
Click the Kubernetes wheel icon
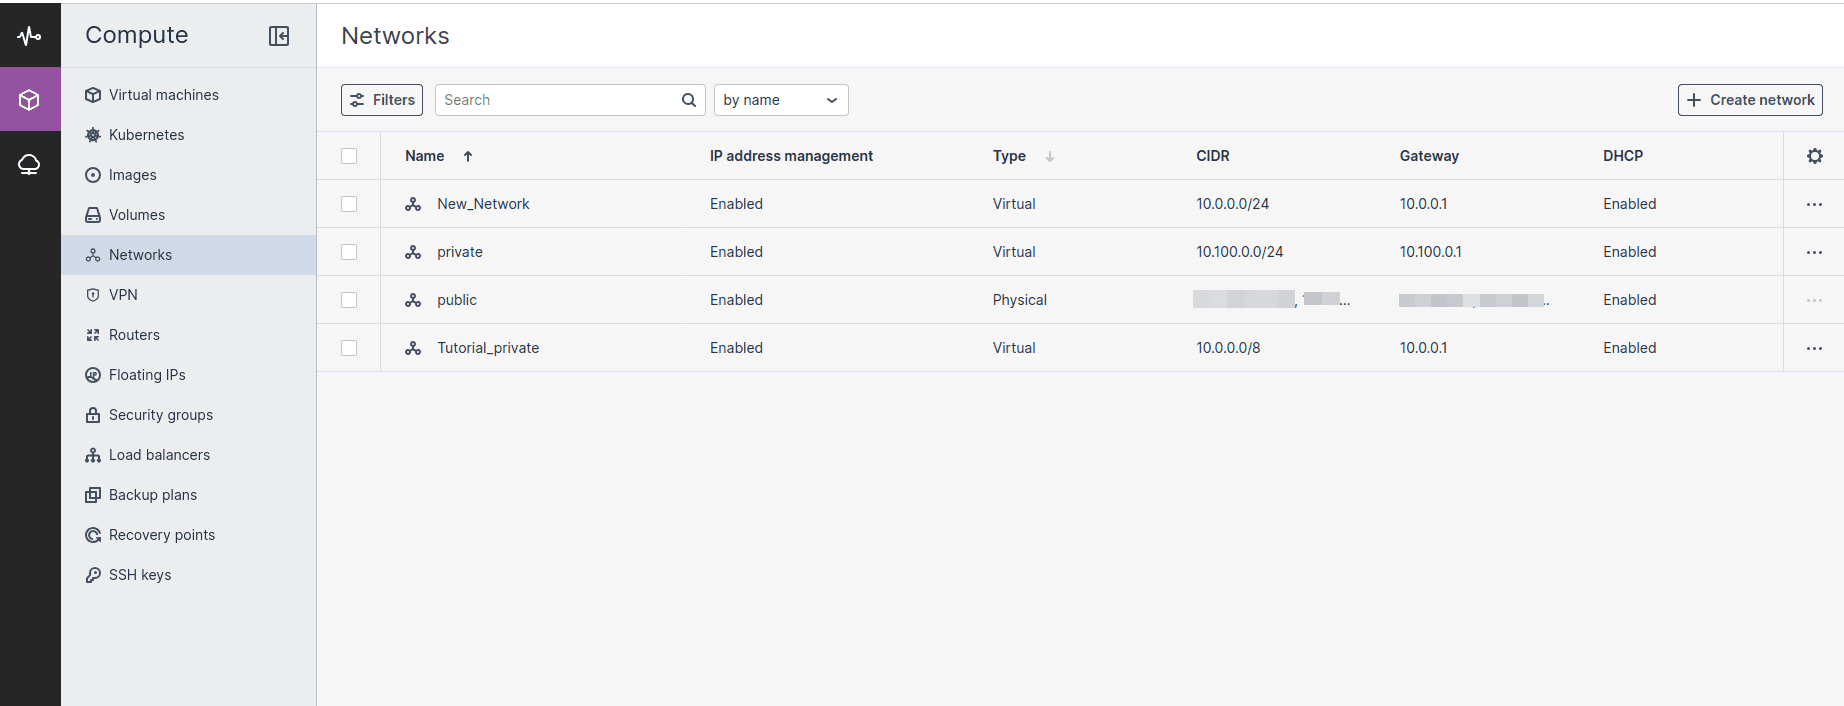coord(93,135)
